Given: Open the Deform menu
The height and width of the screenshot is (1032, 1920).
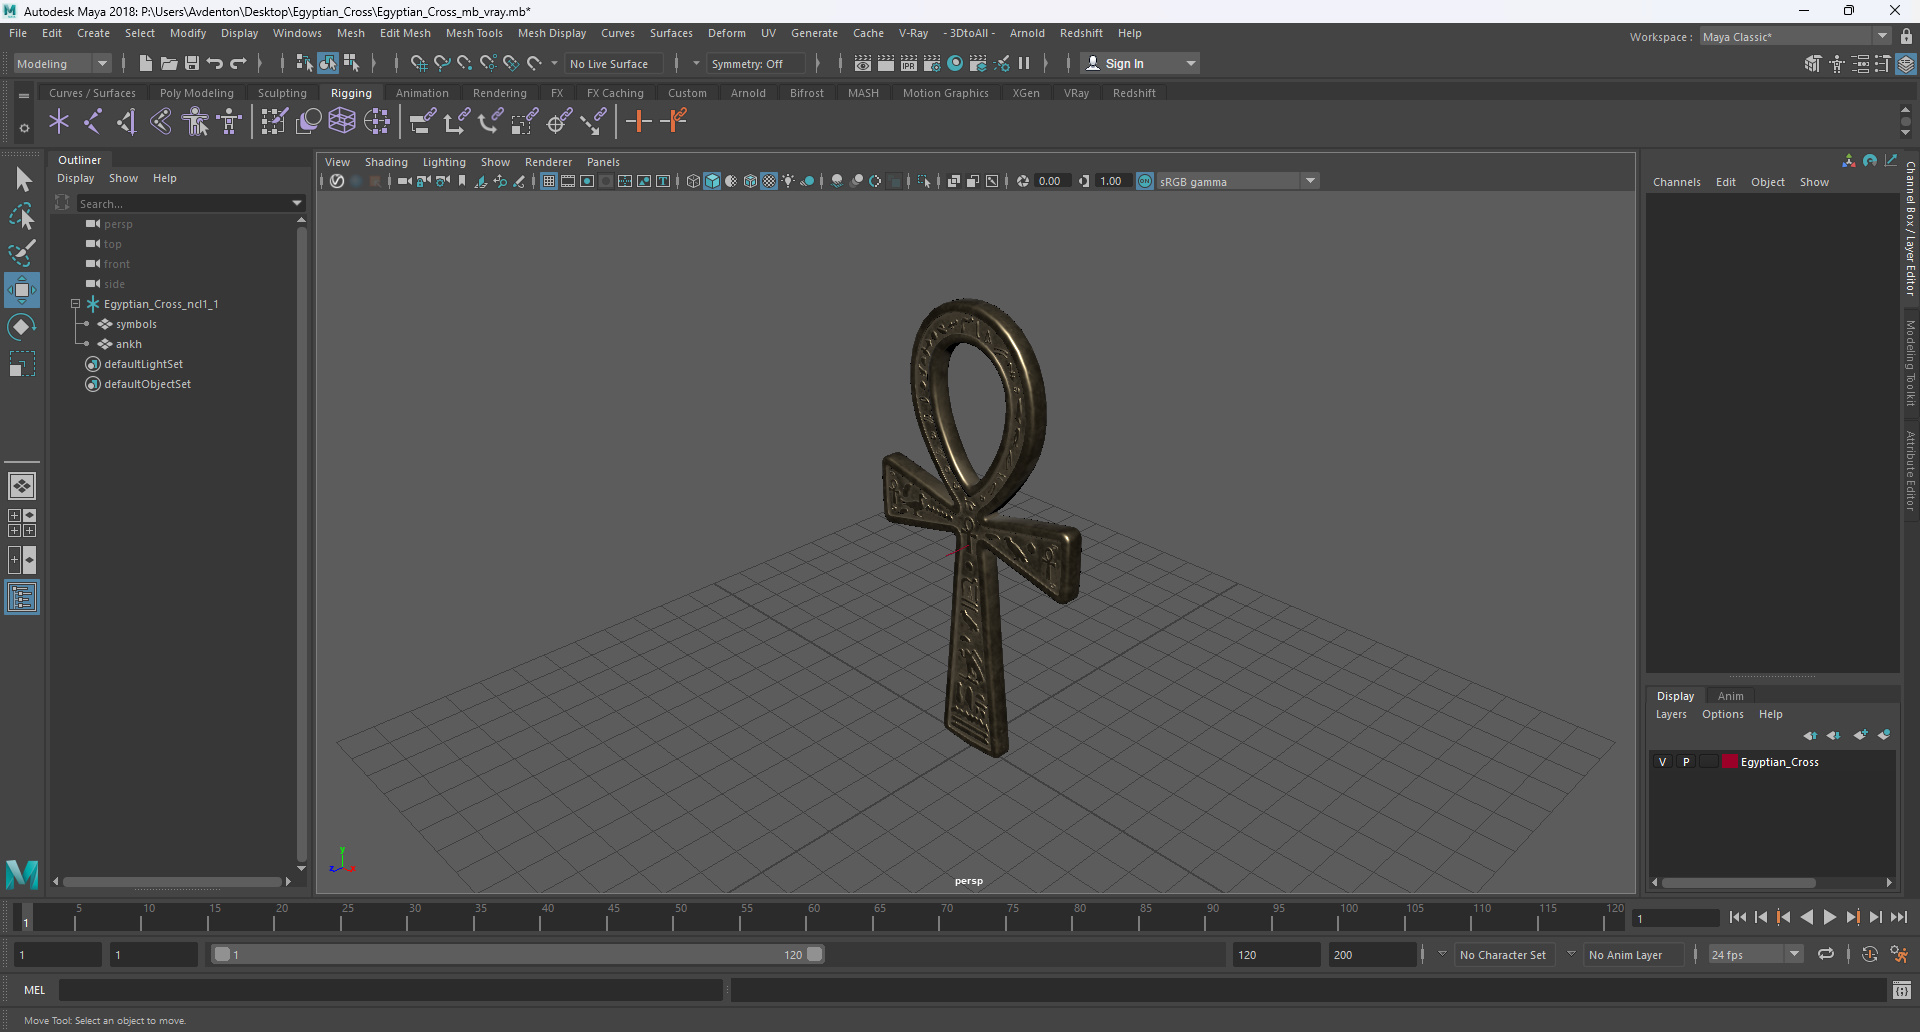Looking at the screenshot, I should tap(726, 33).
